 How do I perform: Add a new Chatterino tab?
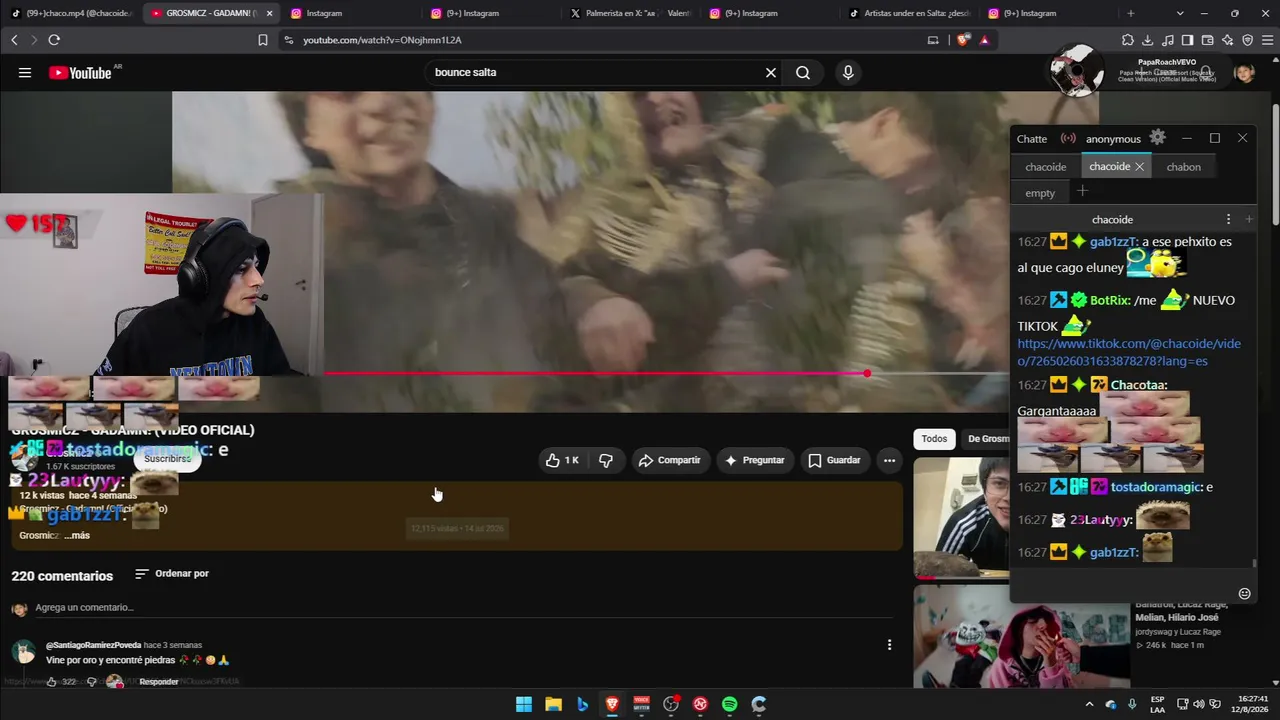coord(1082,191)
